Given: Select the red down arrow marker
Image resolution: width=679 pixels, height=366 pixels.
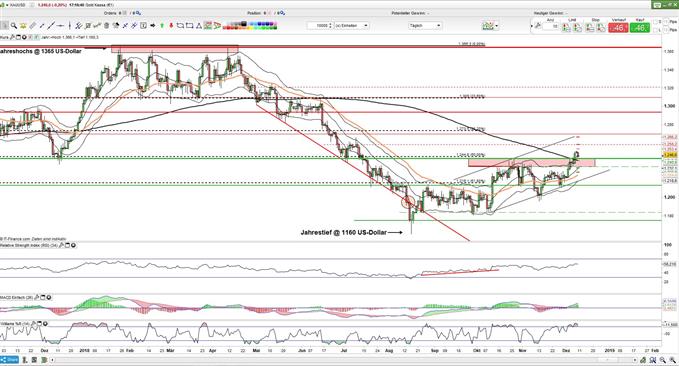Looking at the screenshot, I should [171, 26].
